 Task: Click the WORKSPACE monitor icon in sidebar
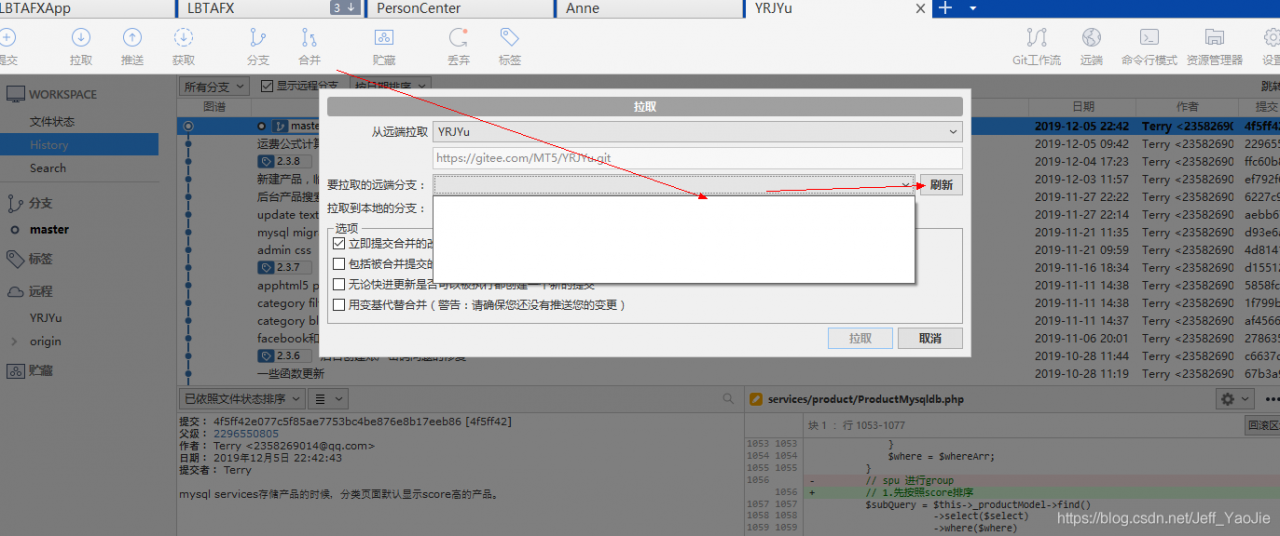tap(15, 94)
